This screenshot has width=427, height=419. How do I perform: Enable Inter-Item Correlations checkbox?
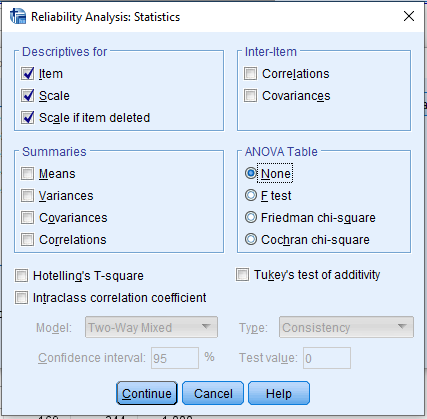(250, 74)
